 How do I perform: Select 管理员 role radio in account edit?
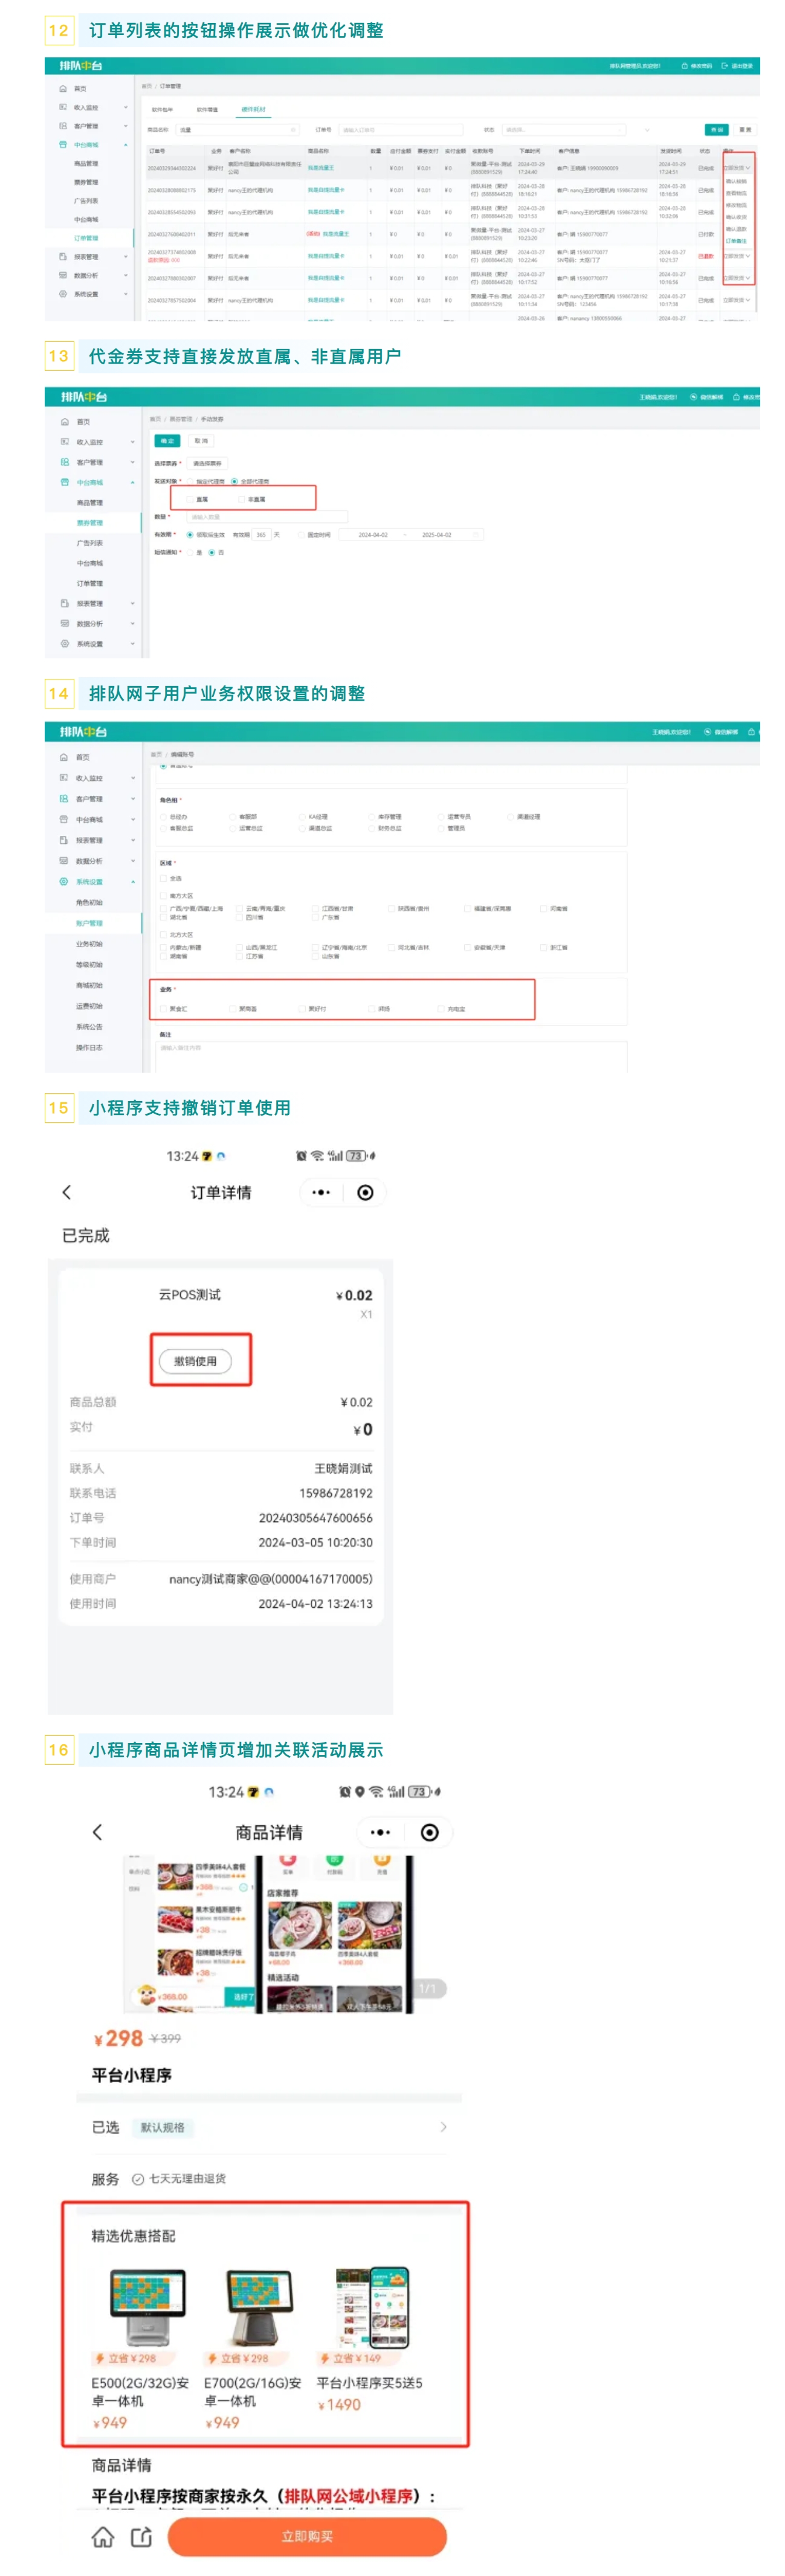[441, 828]
